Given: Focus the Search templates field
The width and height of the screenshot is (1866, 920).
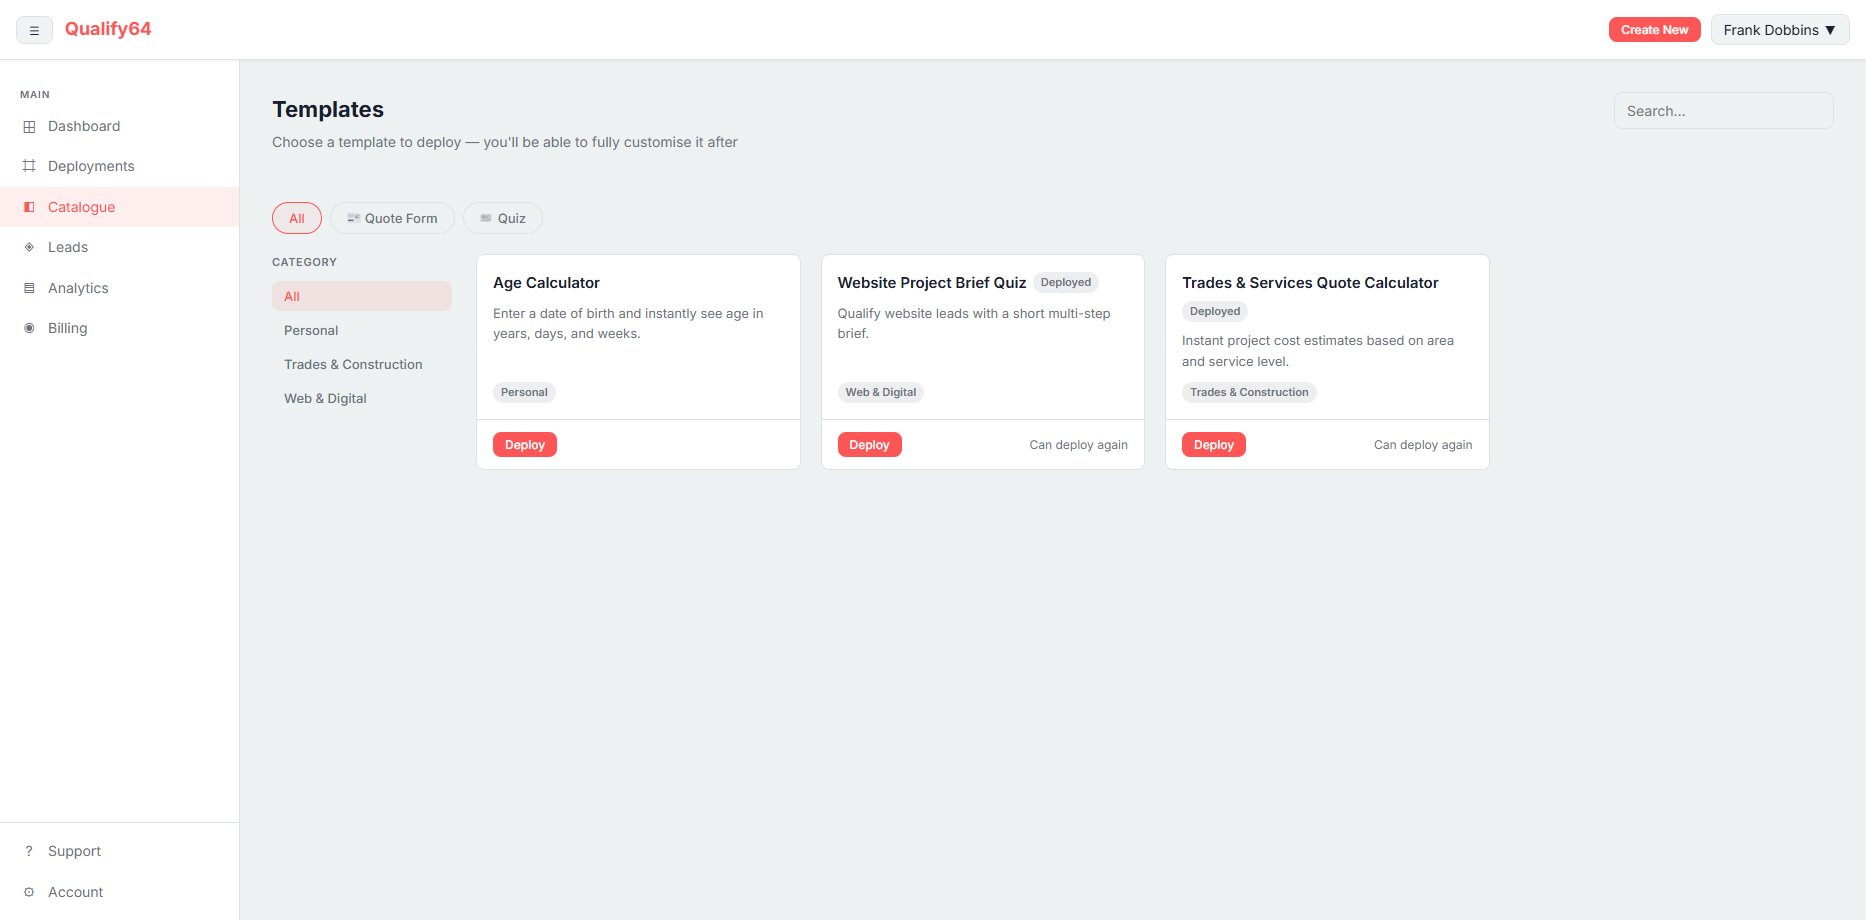Looking at the screenshot, I should point(1723,111).
